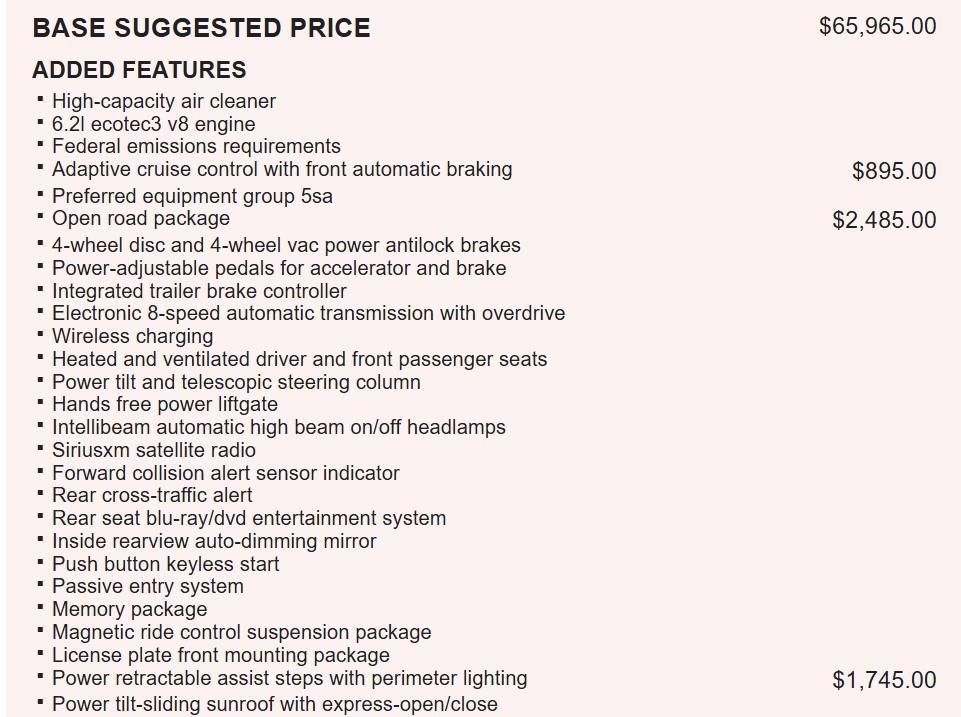This screenshot has height=717, width=961.
Task: Click Preferred equipment group 5sa line
Action: [x=192, y=196]
